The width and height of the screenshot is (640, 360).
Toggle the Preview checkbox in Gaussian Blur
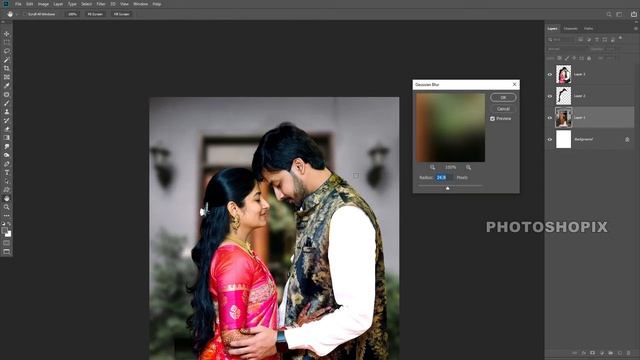(493, 119)
